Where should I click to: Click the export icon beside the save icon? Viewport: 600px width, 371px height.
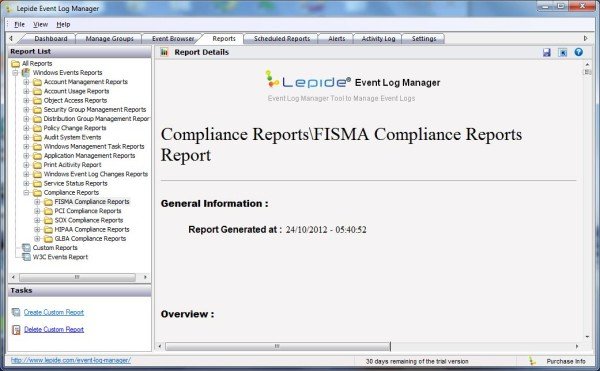point(562,52)
